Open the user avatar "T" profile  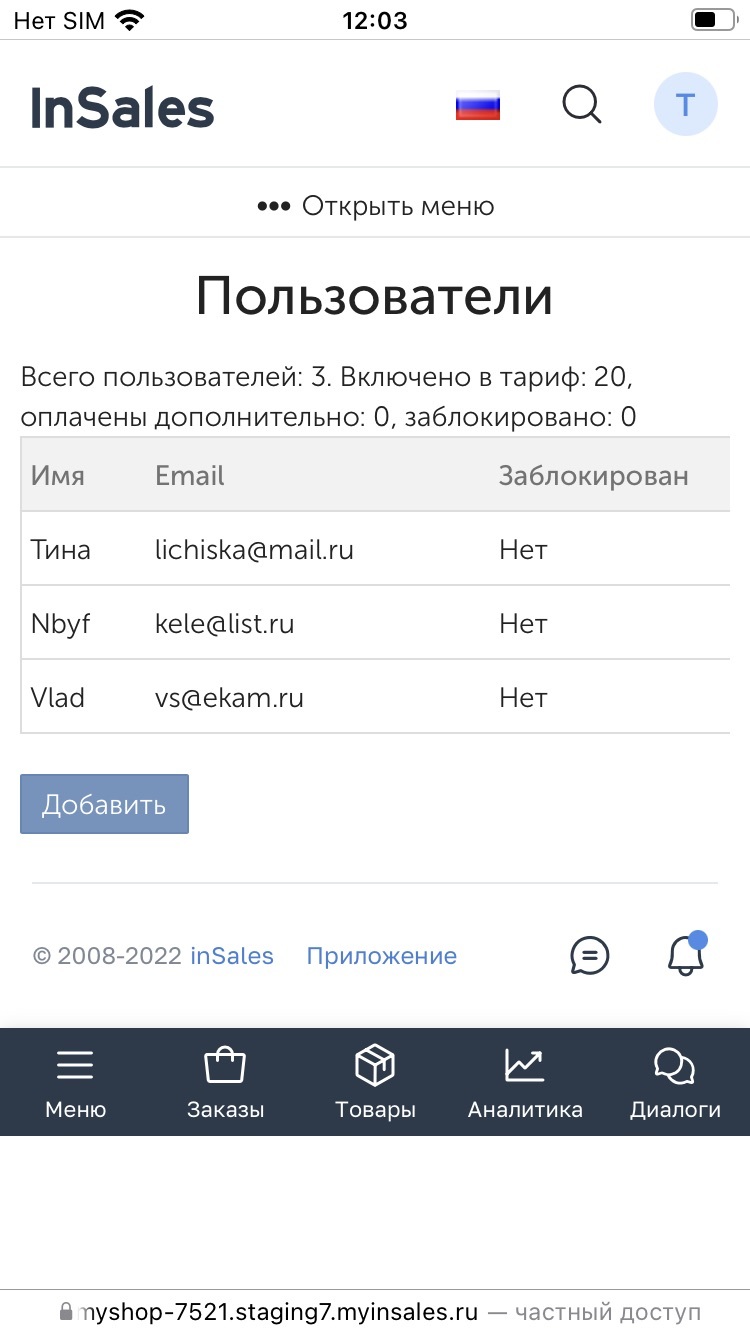click(x=685, y=104)
